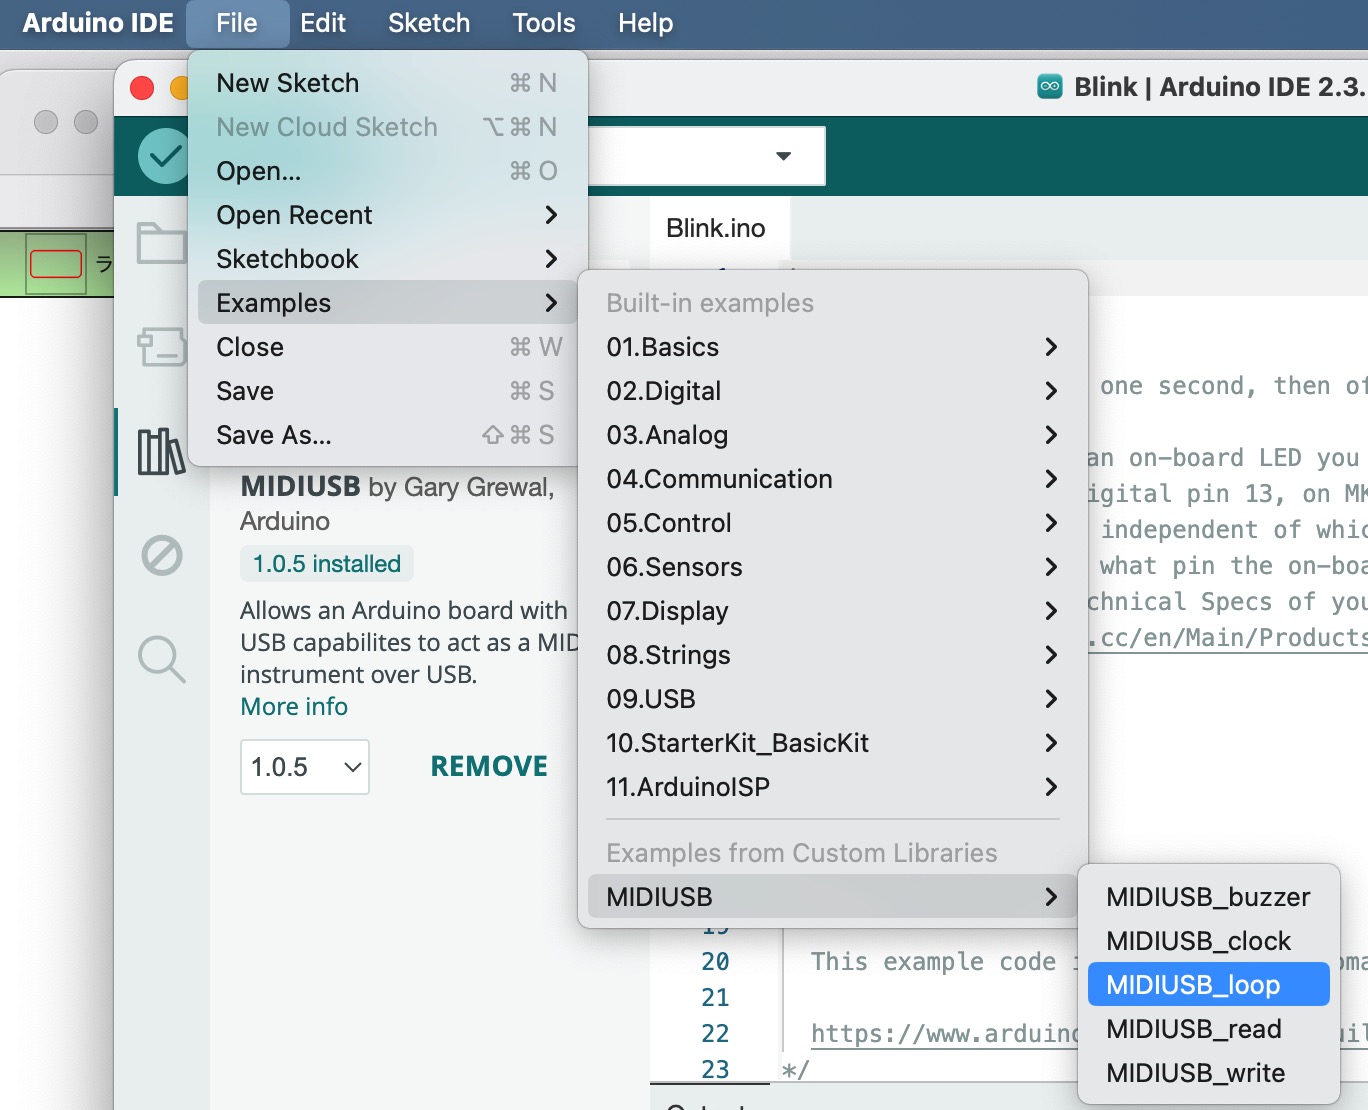Open the Sketchbook folder sidebar icon
Screen dimensions: 1368x1110
click(161, 243)
